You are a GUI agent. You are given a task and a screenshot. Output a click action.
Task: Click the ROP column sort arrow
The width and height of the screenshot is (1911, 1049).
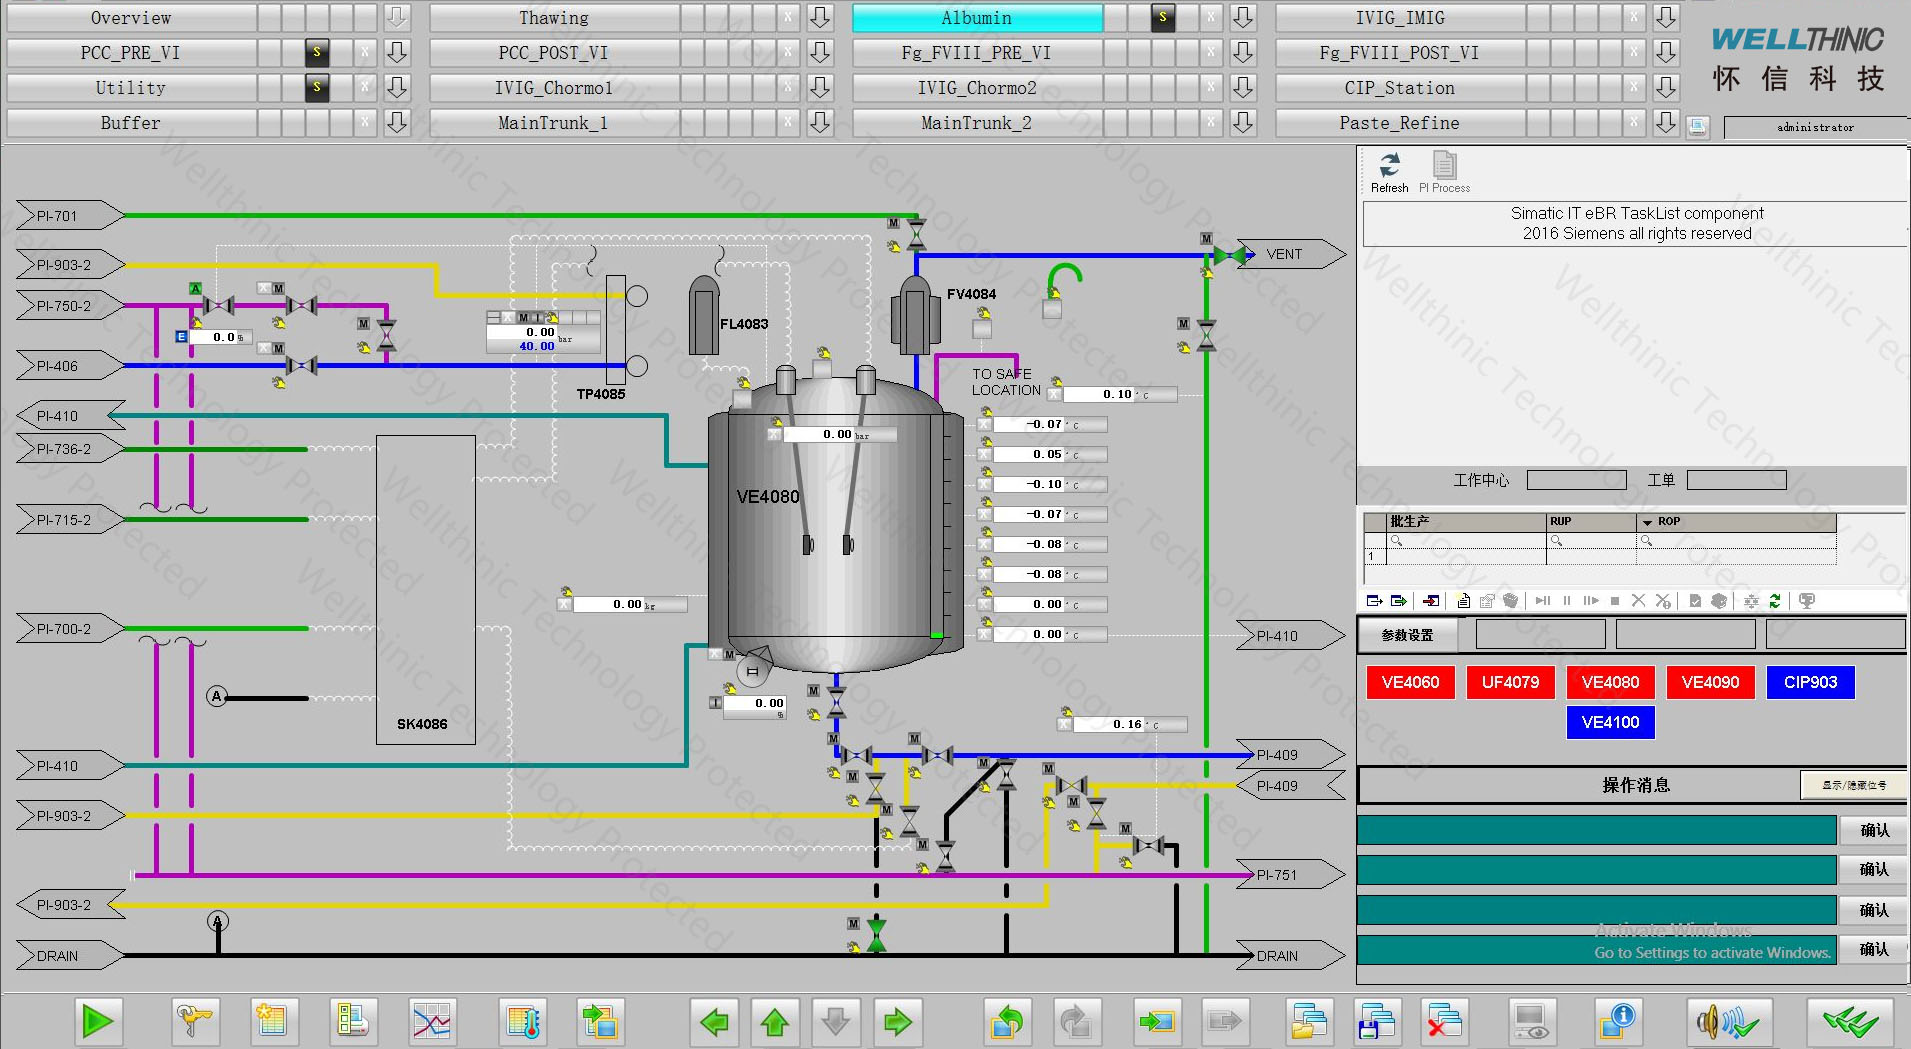(x=1647, y=522)
